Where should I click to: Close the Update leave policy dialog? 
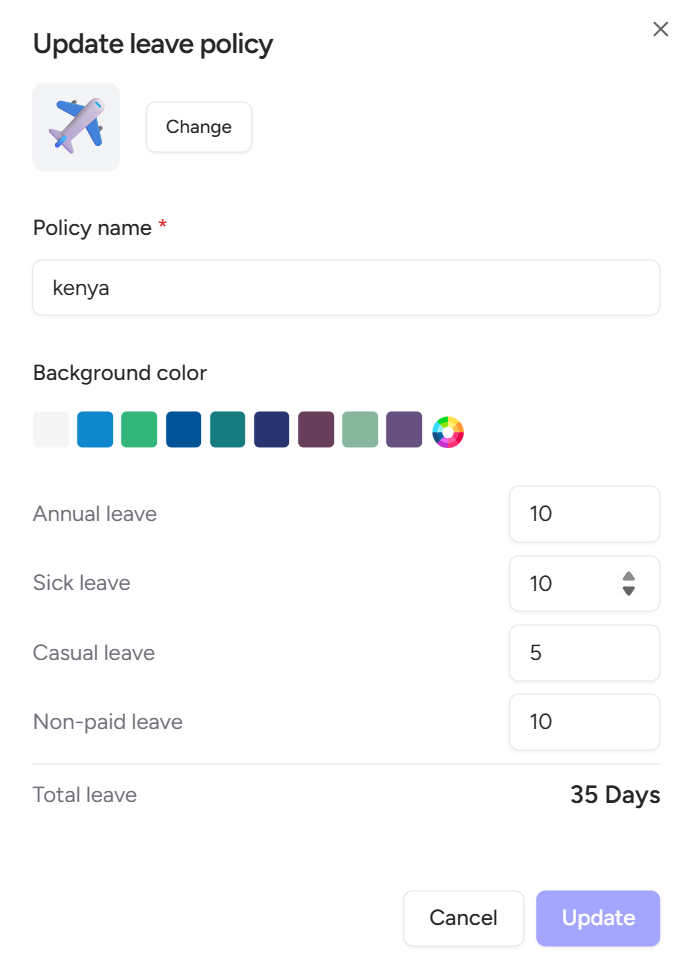click(660, 29)
